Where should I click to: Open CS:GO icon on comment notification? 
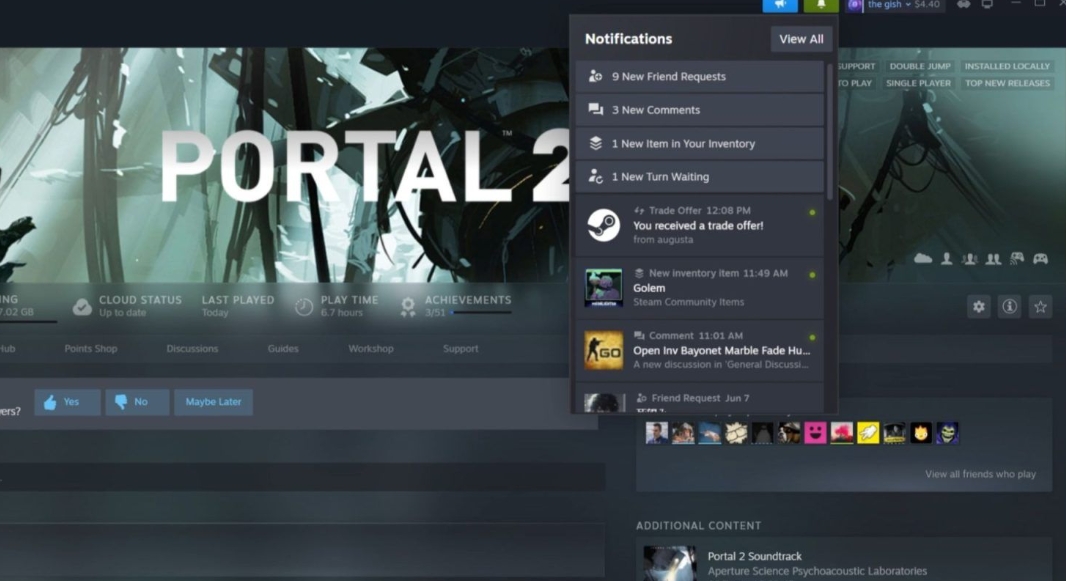tap(604, 351)
